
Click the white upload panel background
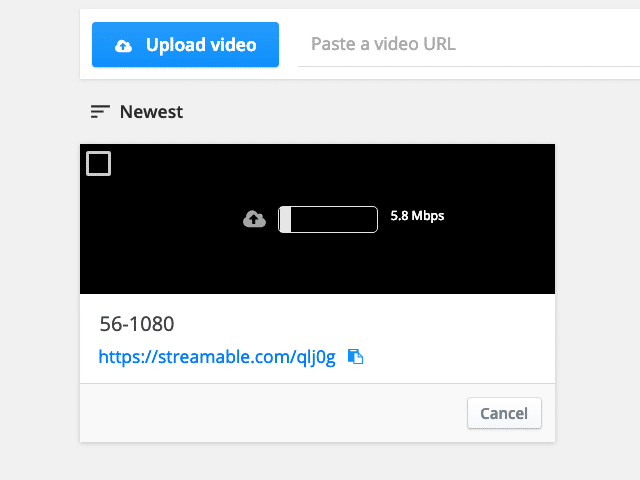pyautogui.click(x=449, y=73)
